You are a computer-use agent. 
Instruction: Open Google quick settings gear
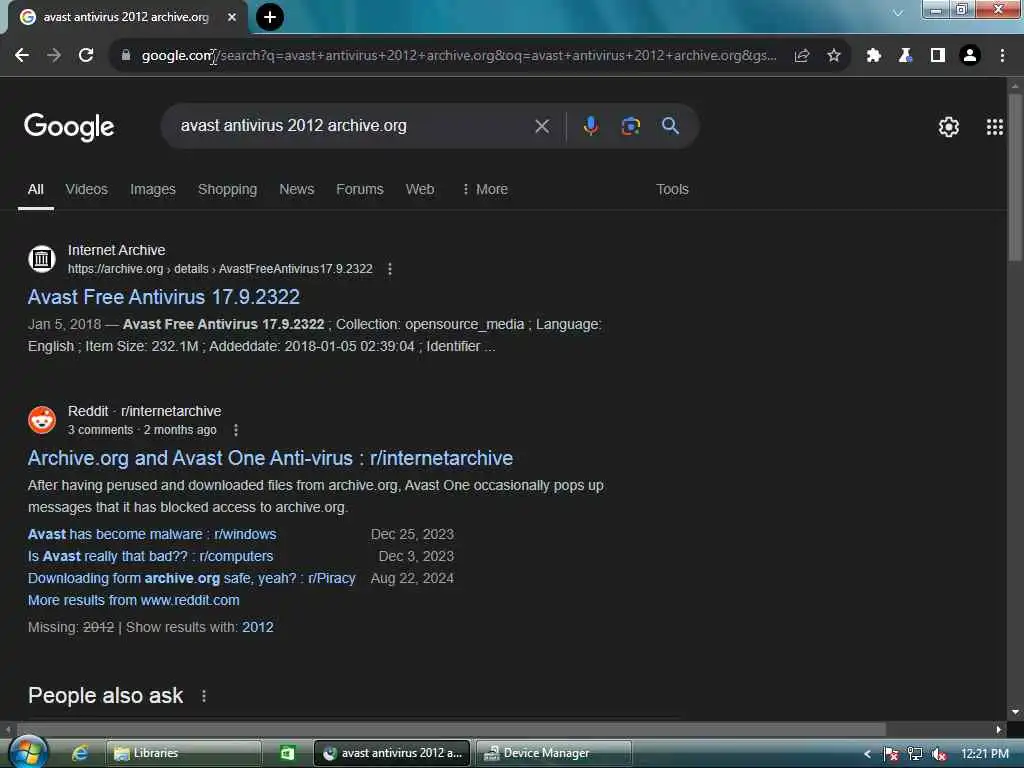(x=948, y=127)
